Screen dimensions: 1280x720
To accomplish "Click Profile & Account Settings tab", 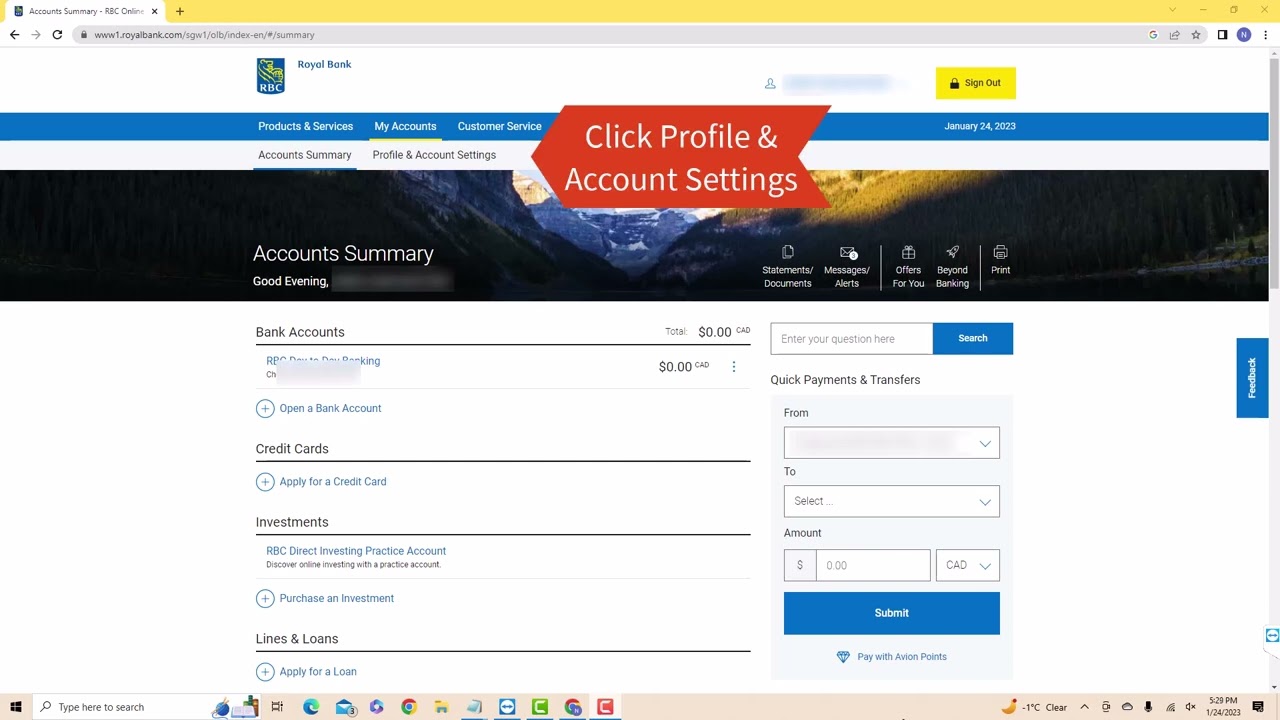I will (x=434, y=155).
